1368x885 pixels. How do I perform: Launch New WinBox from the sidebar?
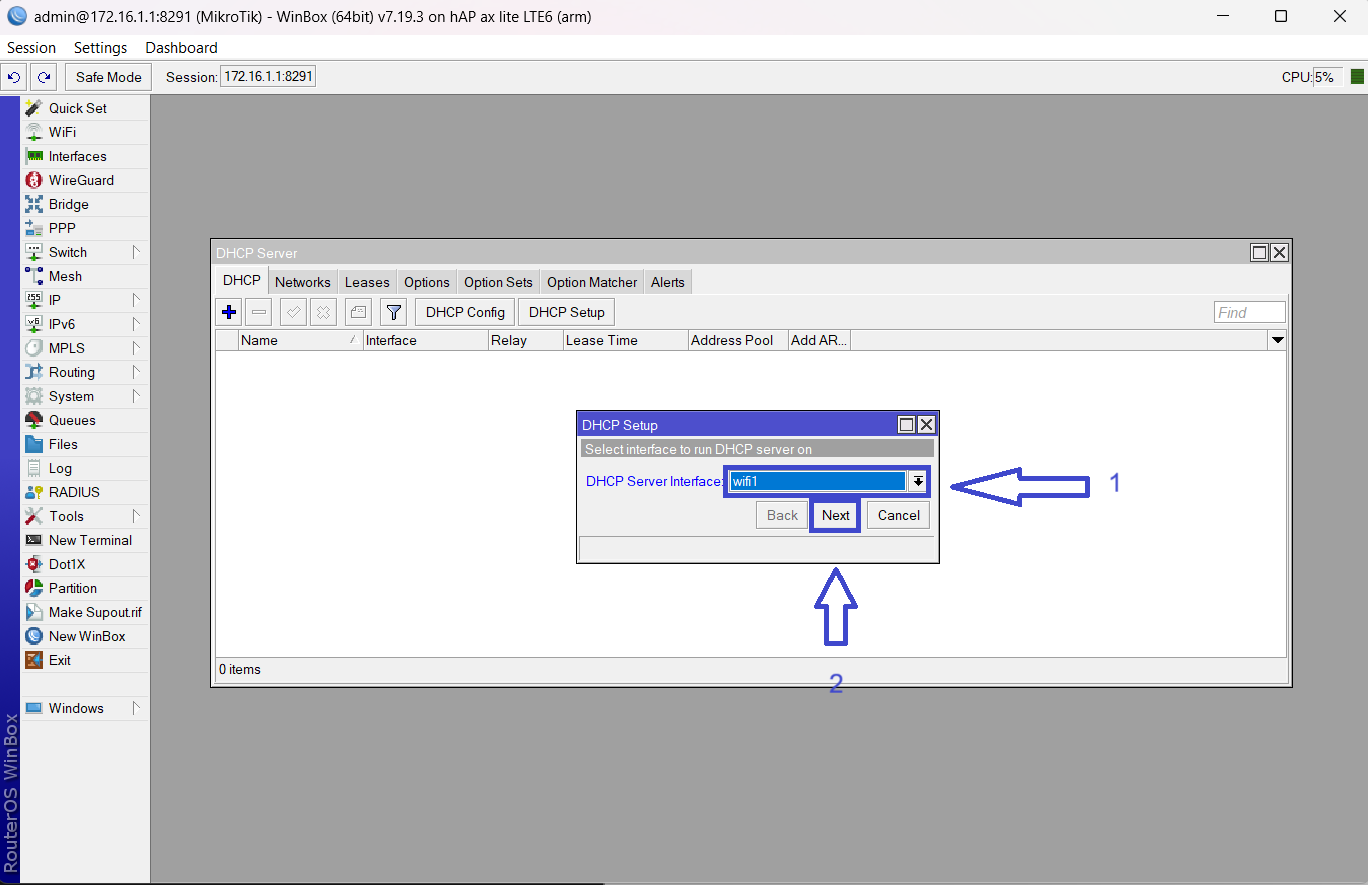pyautogui.click(x=85, y=636)
